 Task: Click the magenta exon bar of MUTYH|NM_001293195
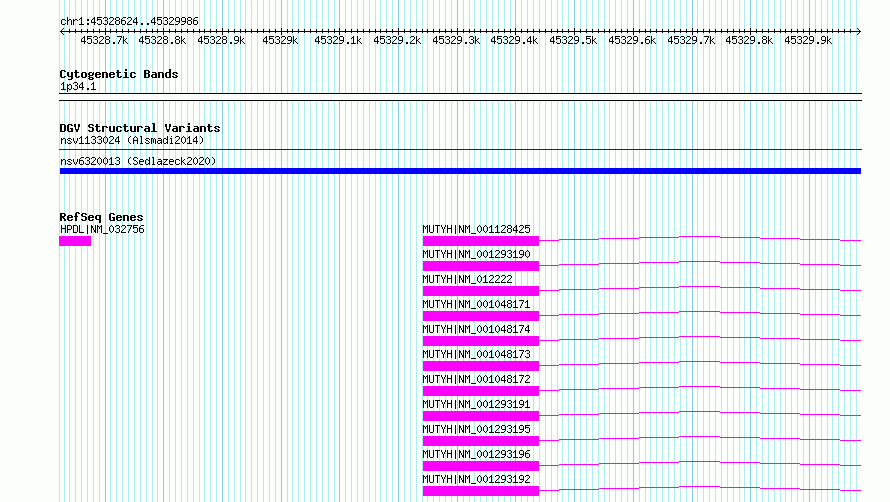coord(481,441)
